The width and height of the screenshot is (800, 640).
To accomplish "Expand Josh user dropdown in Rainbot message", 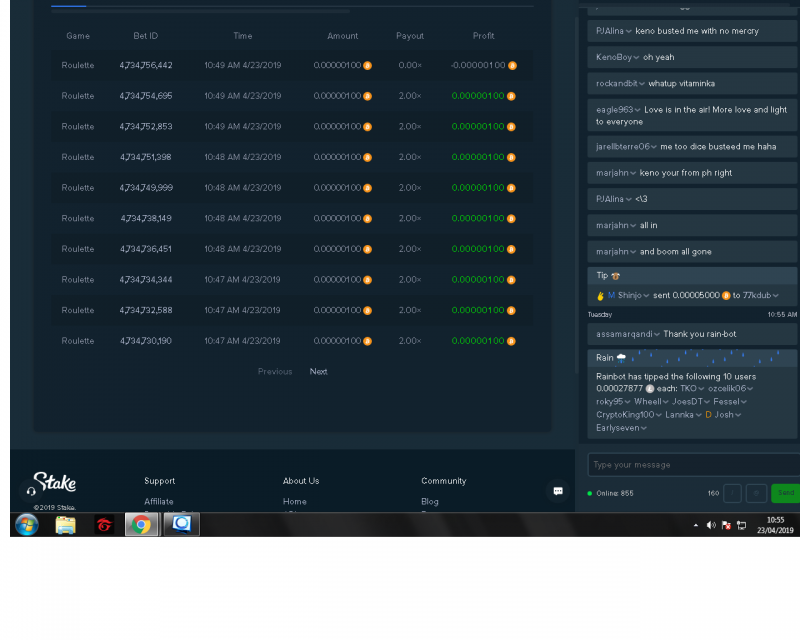I will pos(738,415).
